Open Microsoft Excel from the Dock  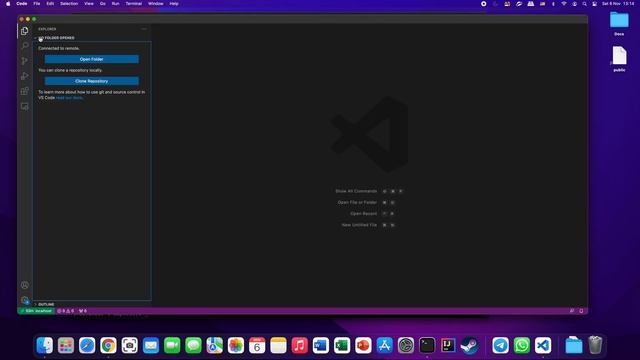pyautogui.click(x=342, y=345)
